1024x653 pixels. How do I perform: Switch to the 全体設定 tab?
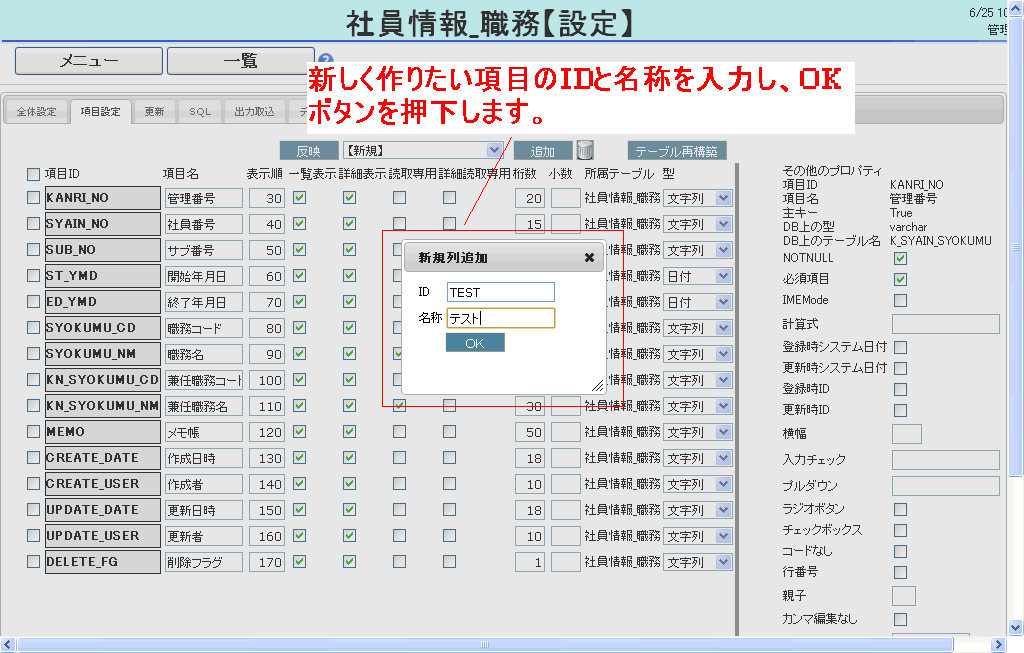37,112
